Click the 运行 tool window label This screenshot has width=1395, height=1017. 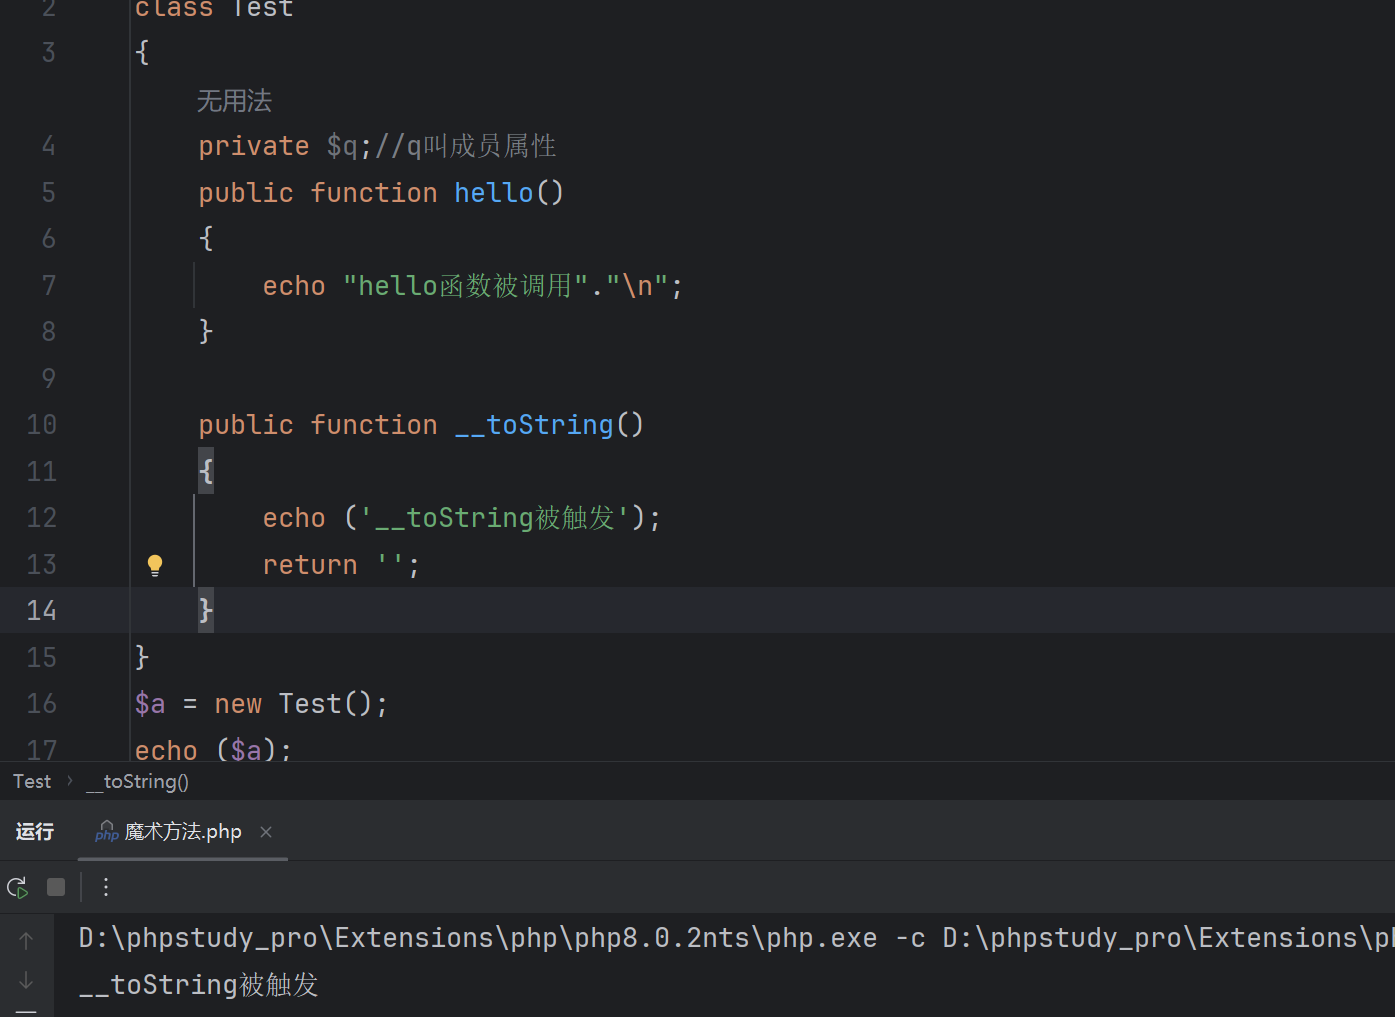tap(35, 832)
